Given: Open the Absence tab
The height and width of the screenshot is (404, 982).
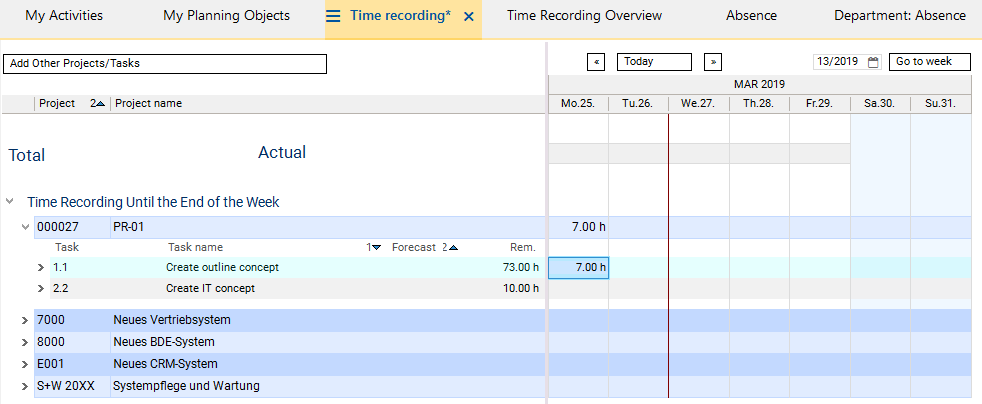Looking at the screenshot, I should coord(752,16).
